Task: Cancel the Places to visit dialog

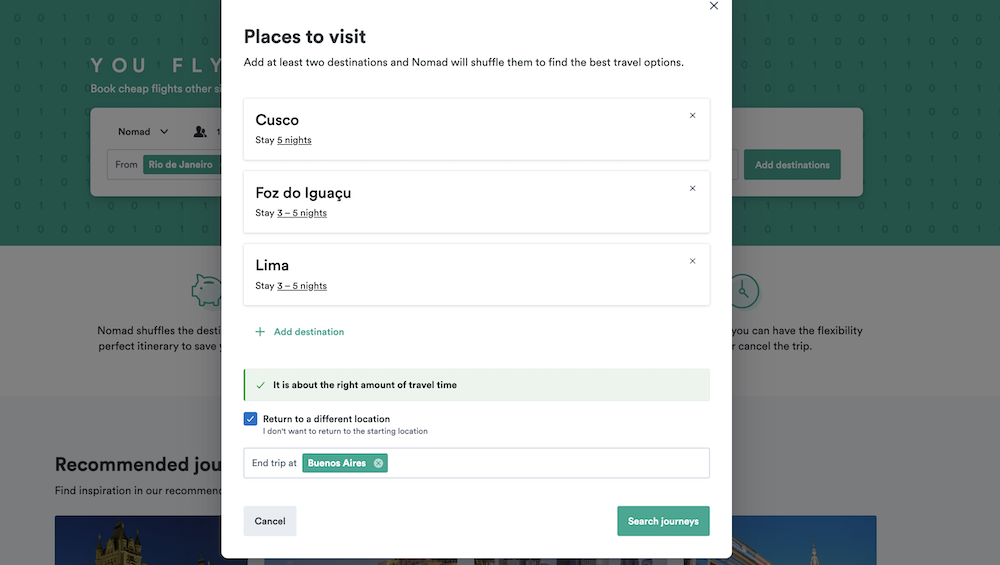Action: coord(270,521)
